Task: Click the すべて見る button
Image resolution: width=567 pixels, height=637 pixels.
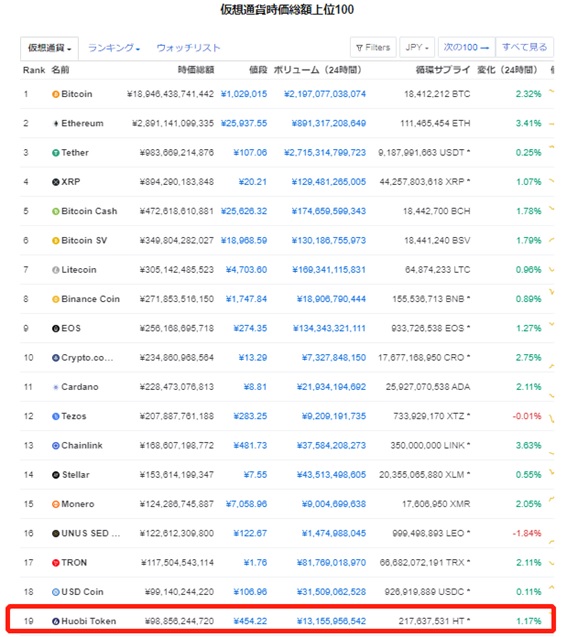Action: 524,48
